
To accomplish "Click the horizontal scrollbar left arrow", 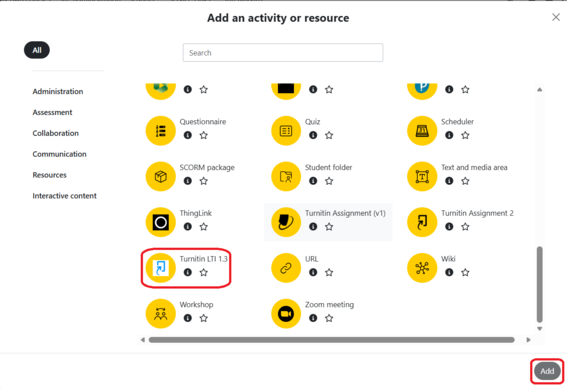I will pyautogui.click(x=143, y=340).
